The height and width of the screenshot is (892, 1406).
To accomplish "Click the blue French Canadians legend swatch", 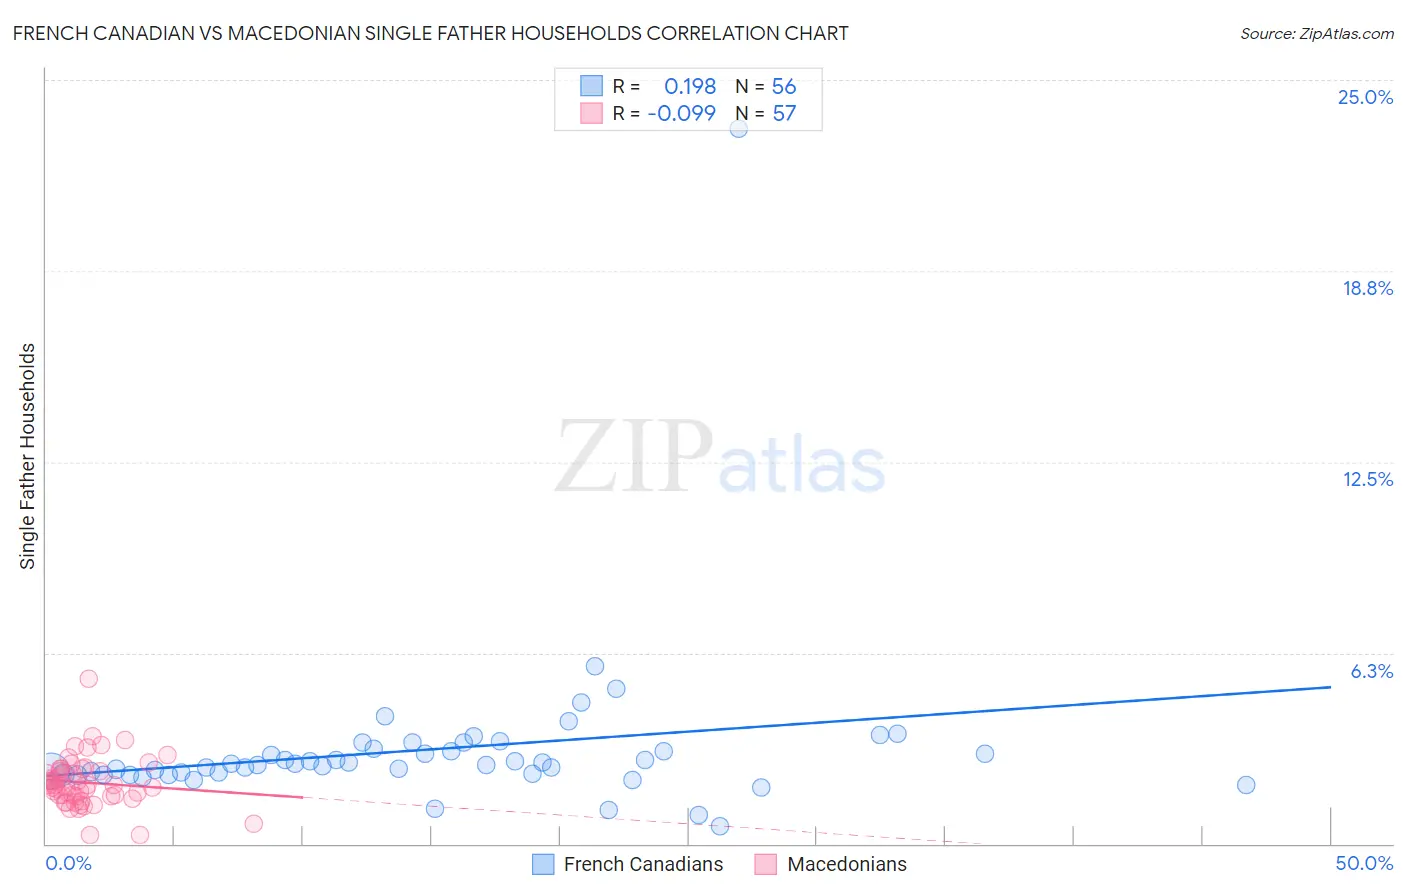I will pos(543,864).
